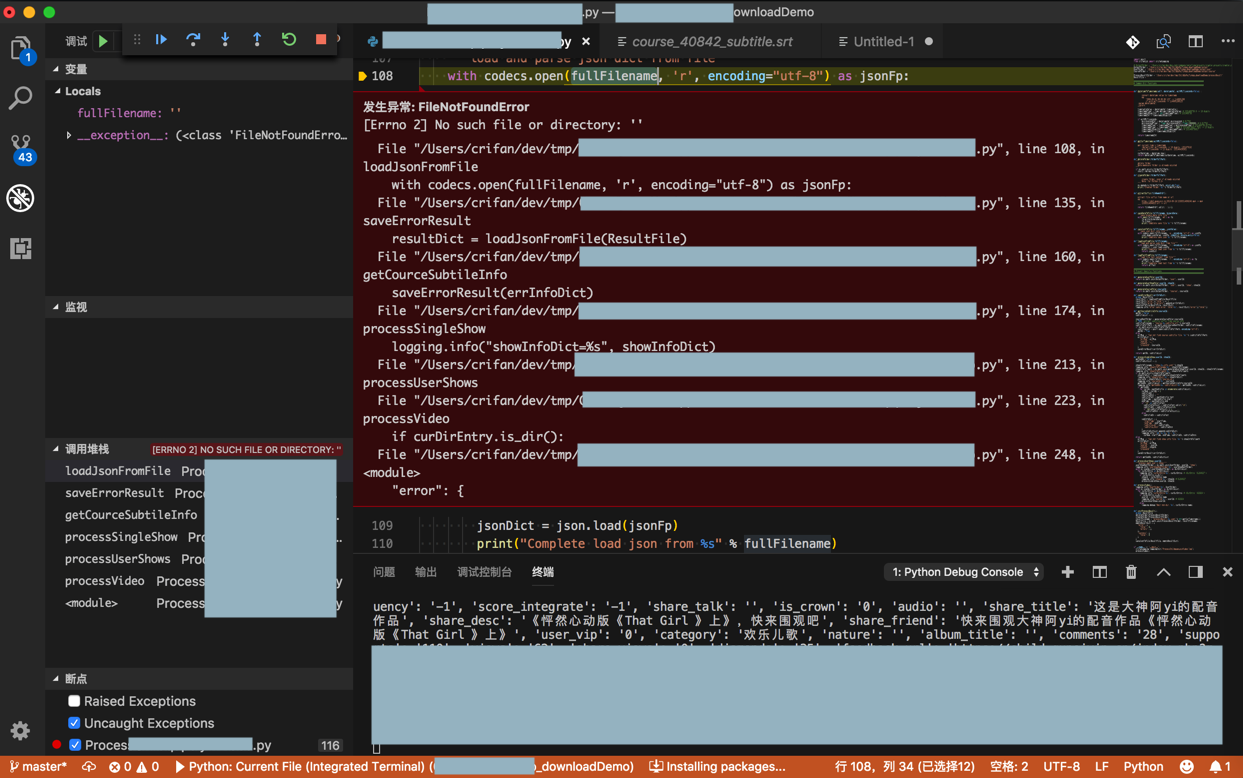The height and width of the screenshot is (778, 1243).
Task: Select the 终端 terminal panel tab
Action: (x=543, y=572)
